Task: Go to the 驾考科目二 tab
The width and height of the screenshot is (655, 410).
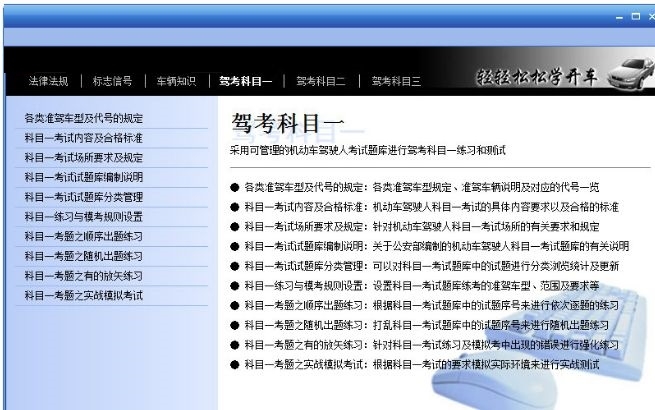Action: point(321,81)
